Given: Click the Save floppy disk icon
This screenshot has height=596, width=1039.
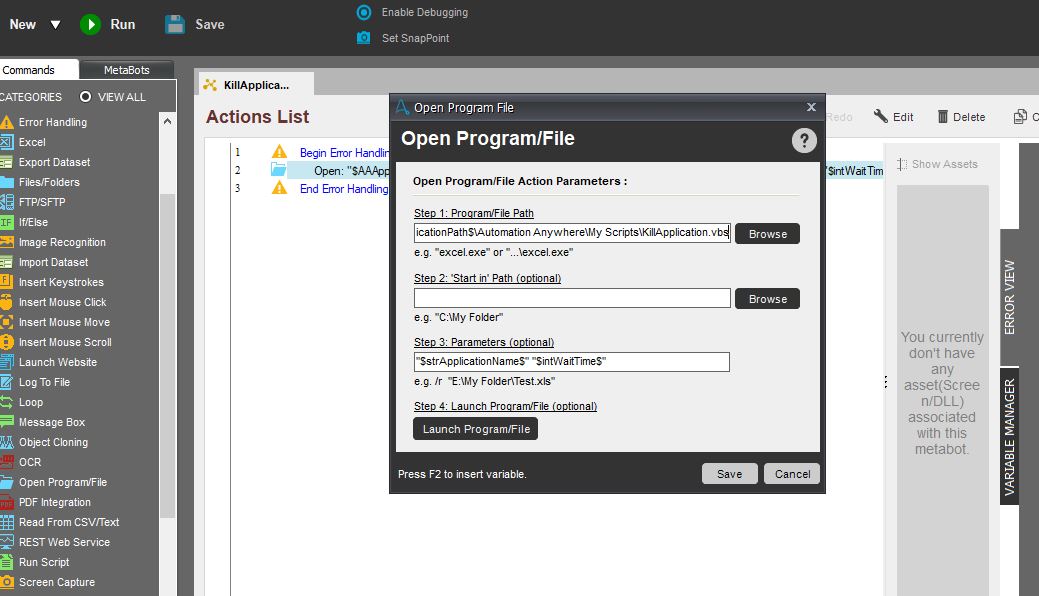Looking at the screenshot, I should (175, 24).
